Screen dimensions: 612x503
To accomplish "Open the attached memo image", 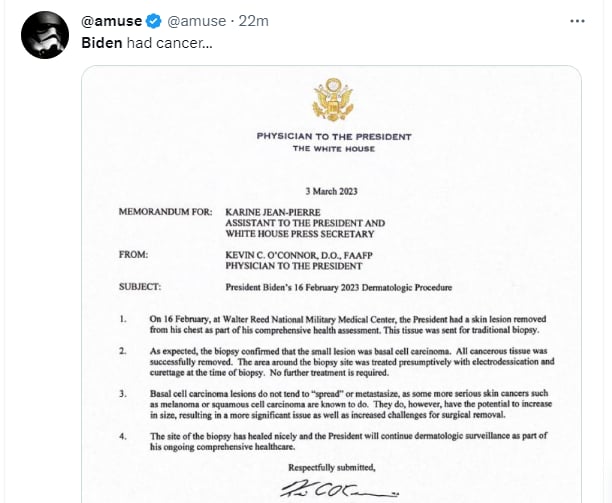I will click(x=331, y=284).
